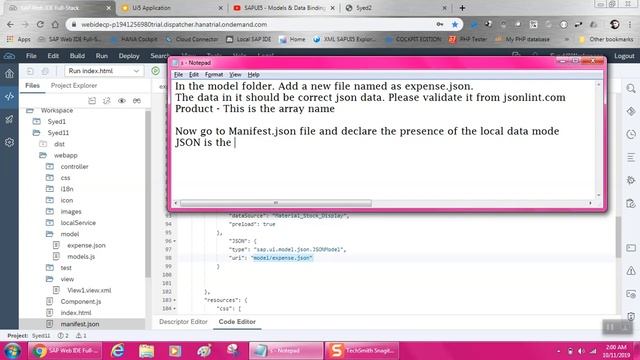The height and width of the screenshot is (360, 640).
Task: Collapse the model folder
Action: (50, 234)
